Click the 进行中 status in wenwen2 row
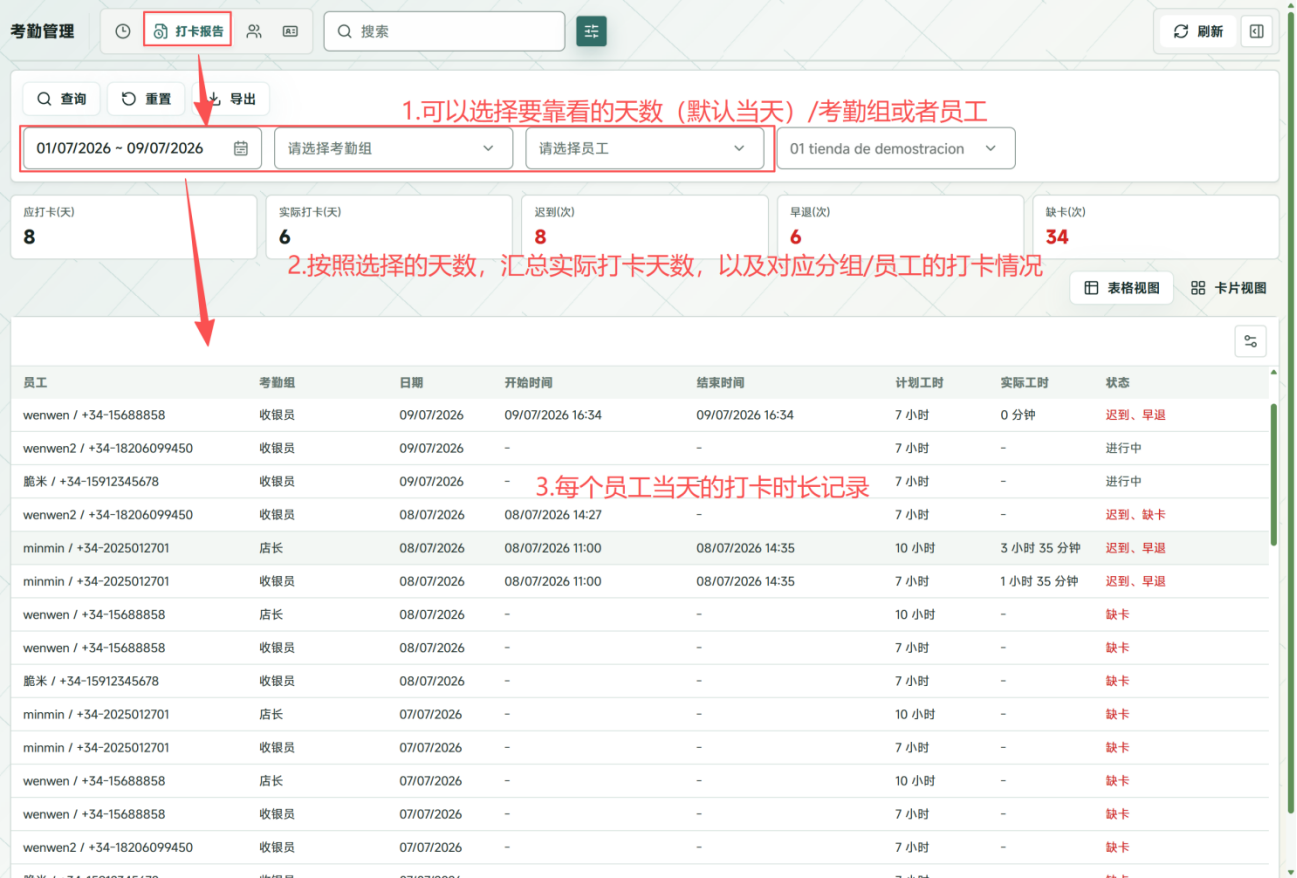 coord(1124,448)
